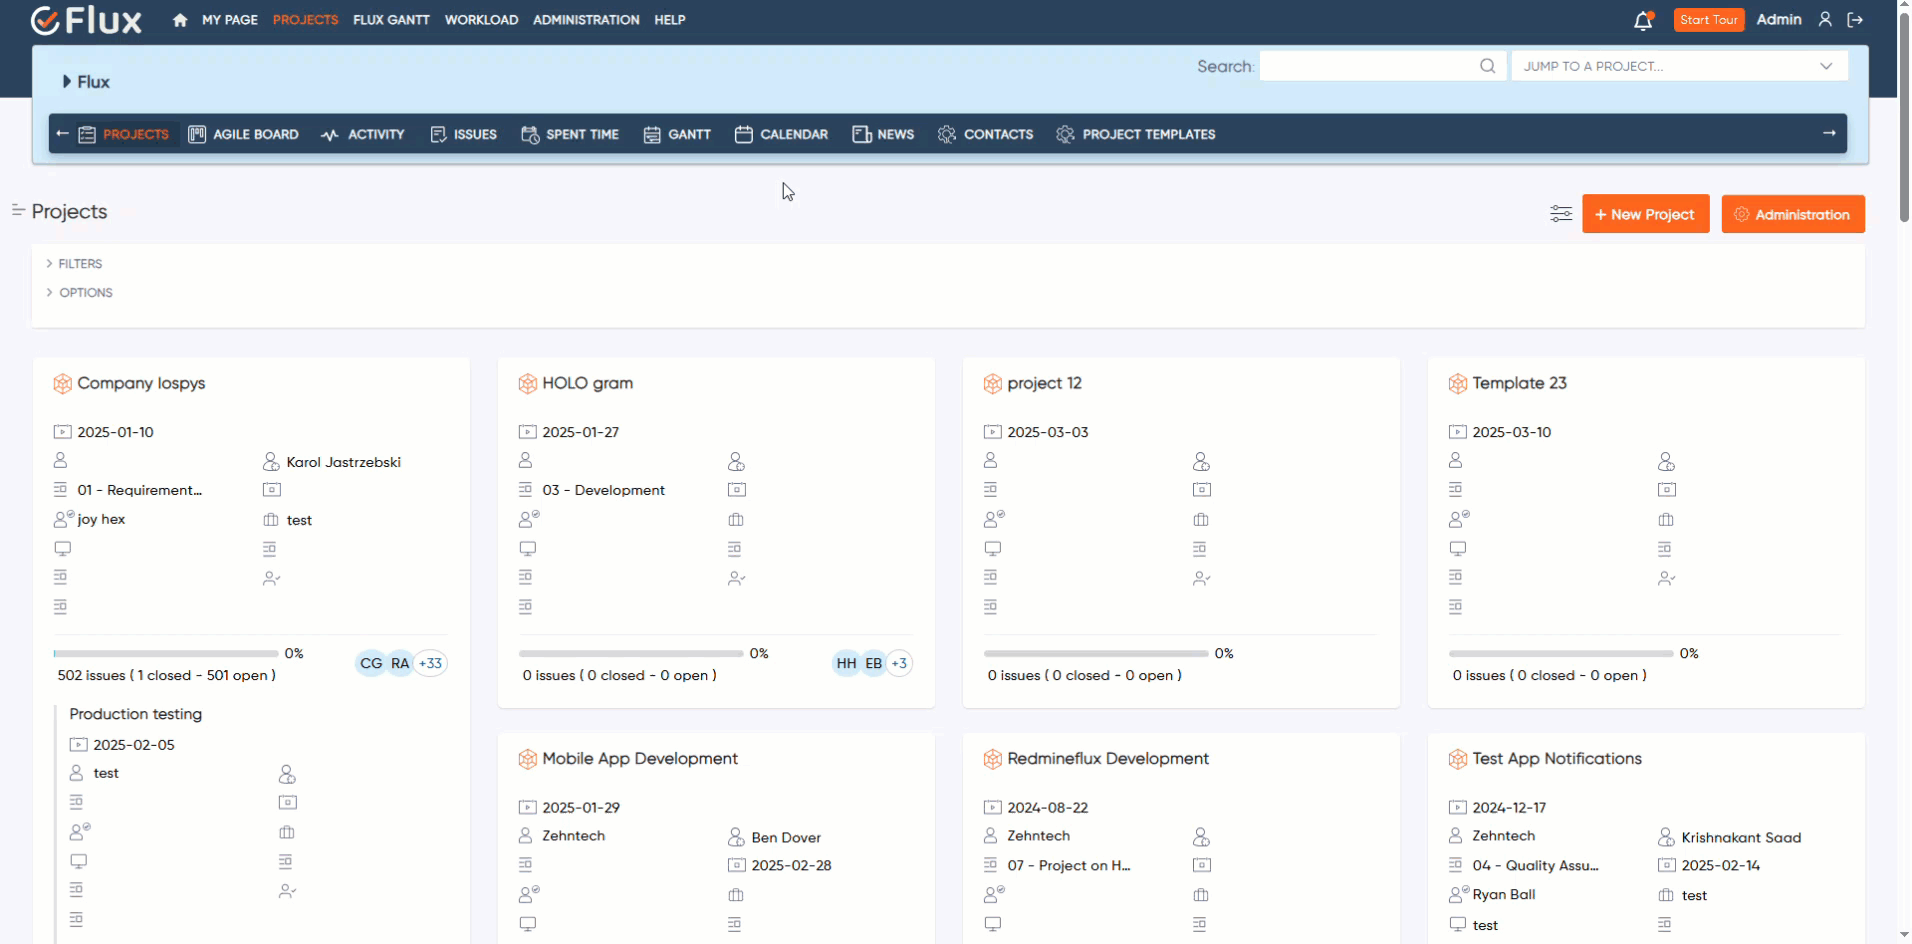Click the EB member avatar on HOLO gram
1912x944 pixels.
(874, 663)
